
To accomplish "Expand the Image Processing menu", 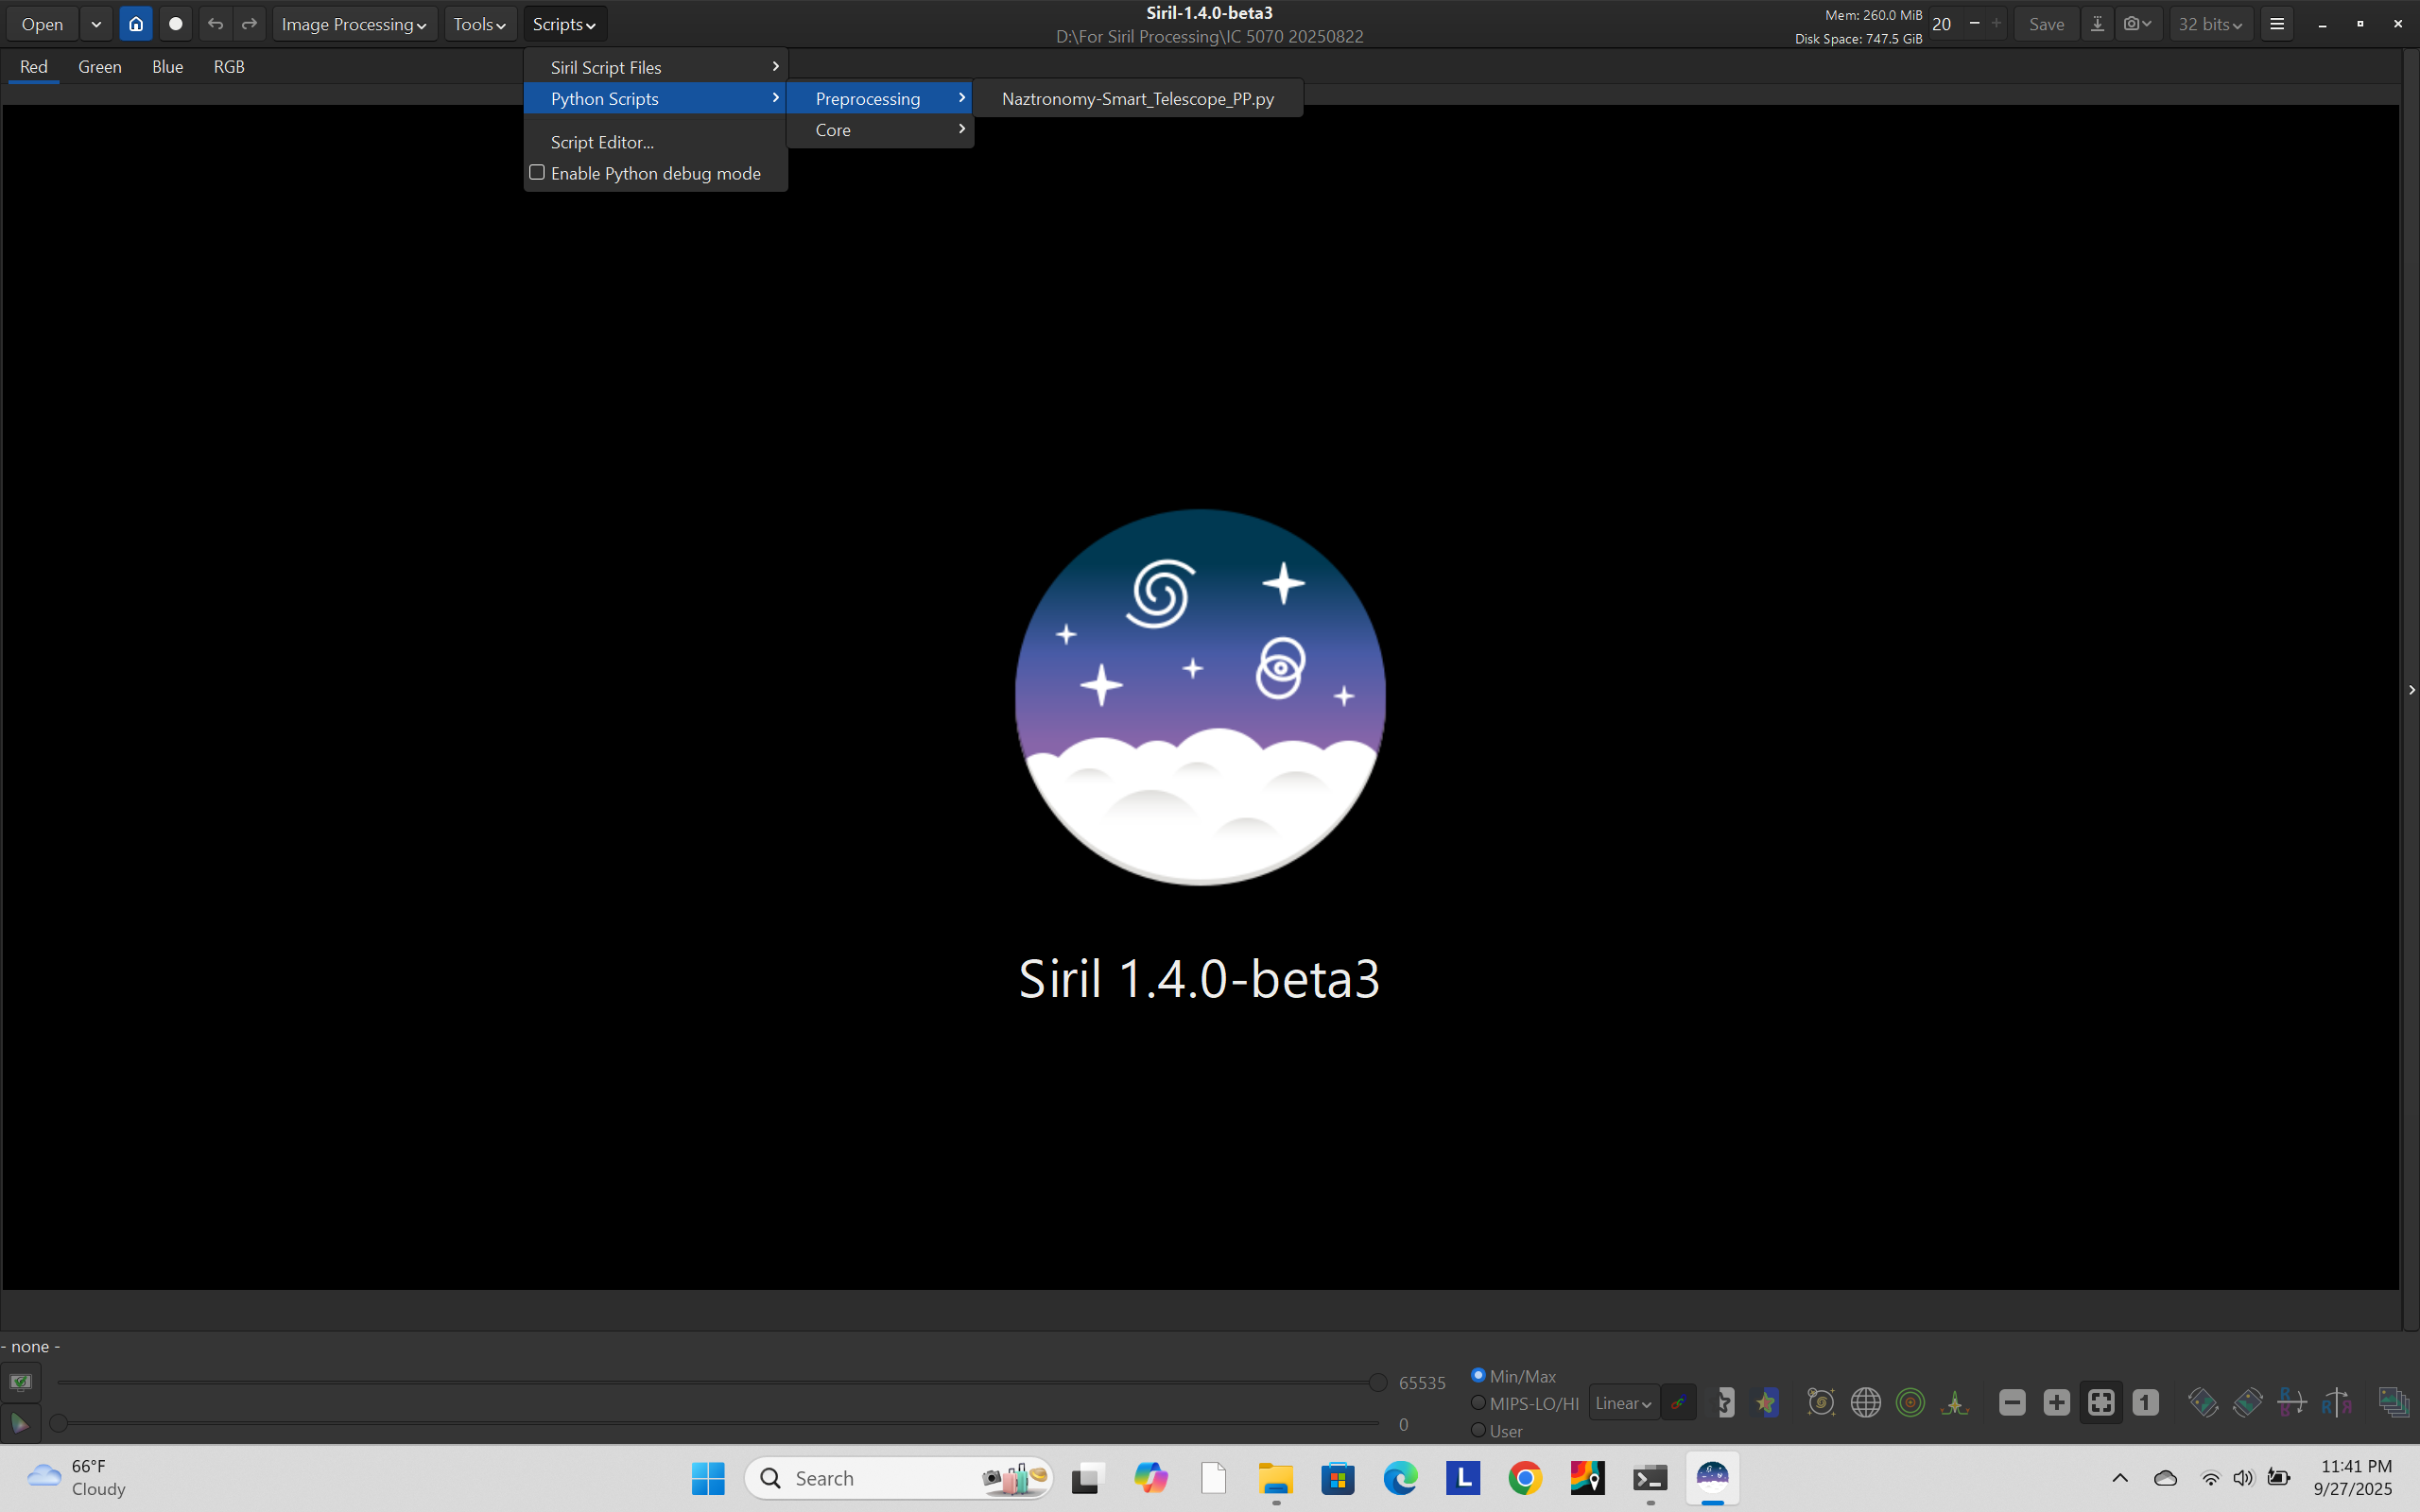I will 353,24.
